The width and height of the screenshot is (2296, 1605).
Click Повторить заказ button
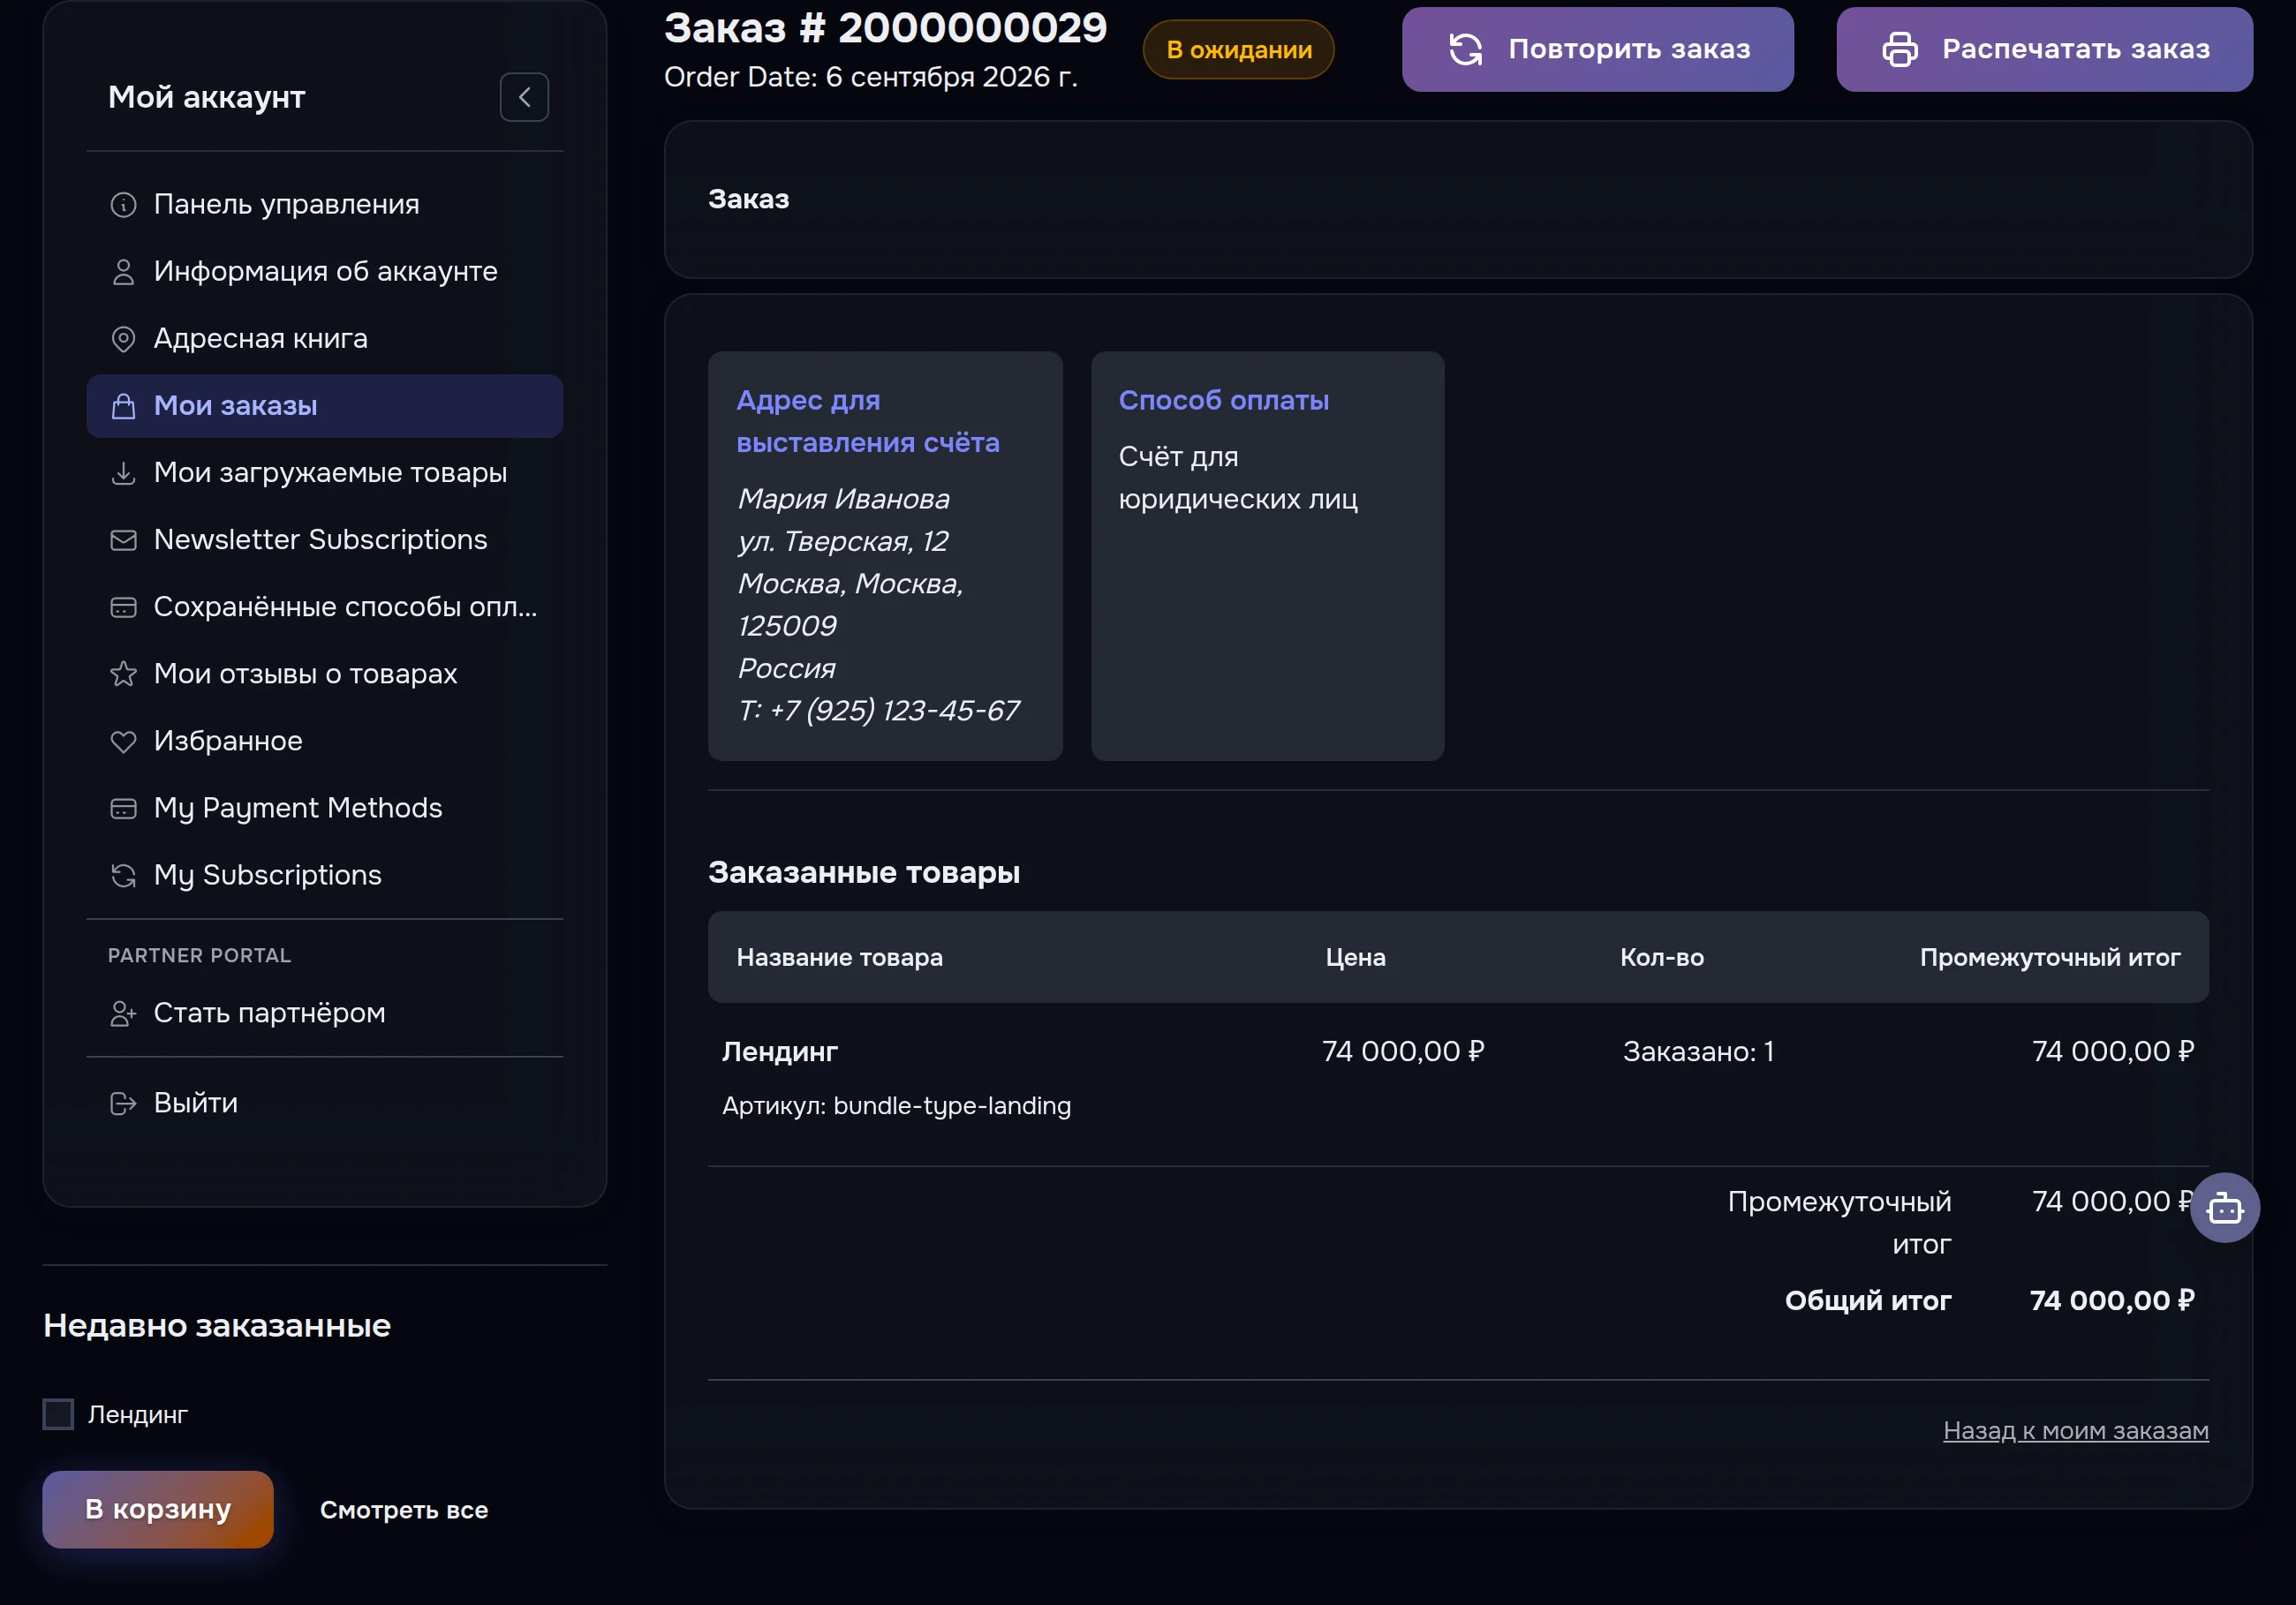(1597, 49)
